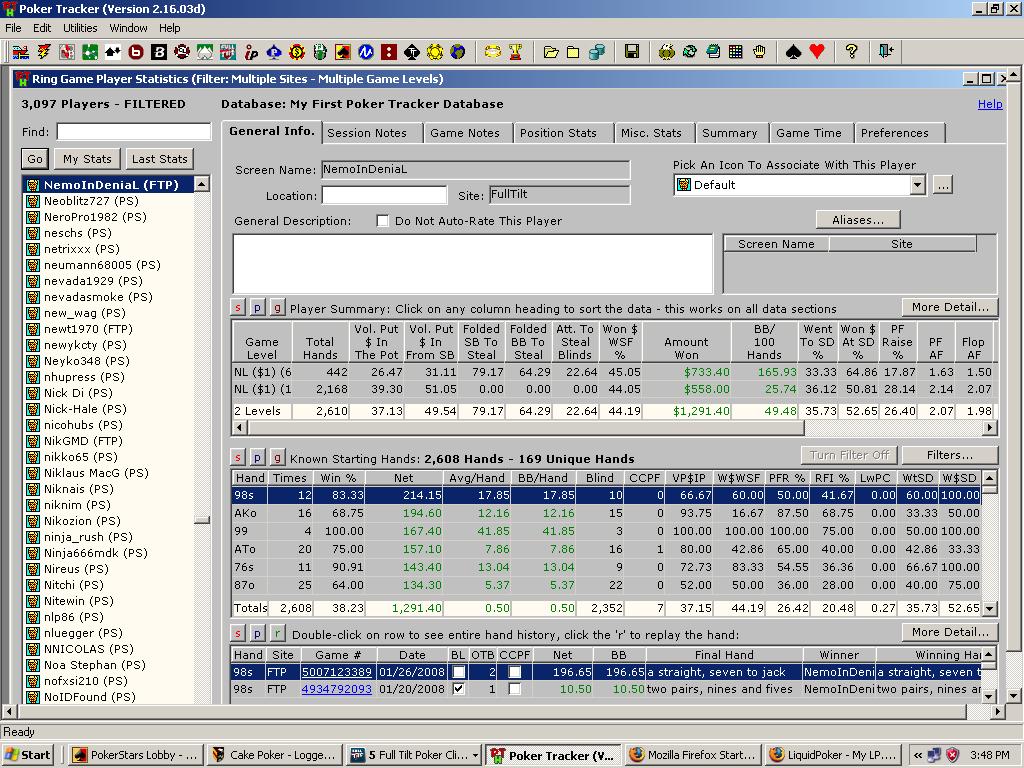Uncheck BL checkbox for game 4934792093
The image size is (1024, 768).
coord(458,689)
